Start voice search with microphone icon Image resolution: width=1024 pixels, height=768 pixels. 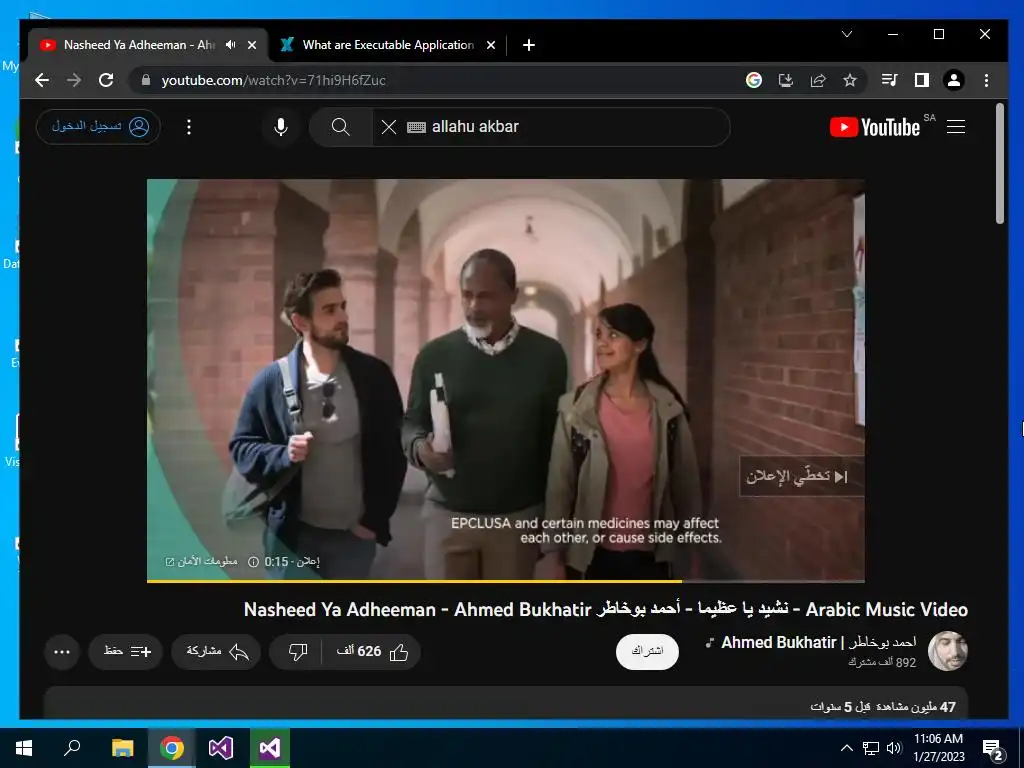click(x=281, y=127)
